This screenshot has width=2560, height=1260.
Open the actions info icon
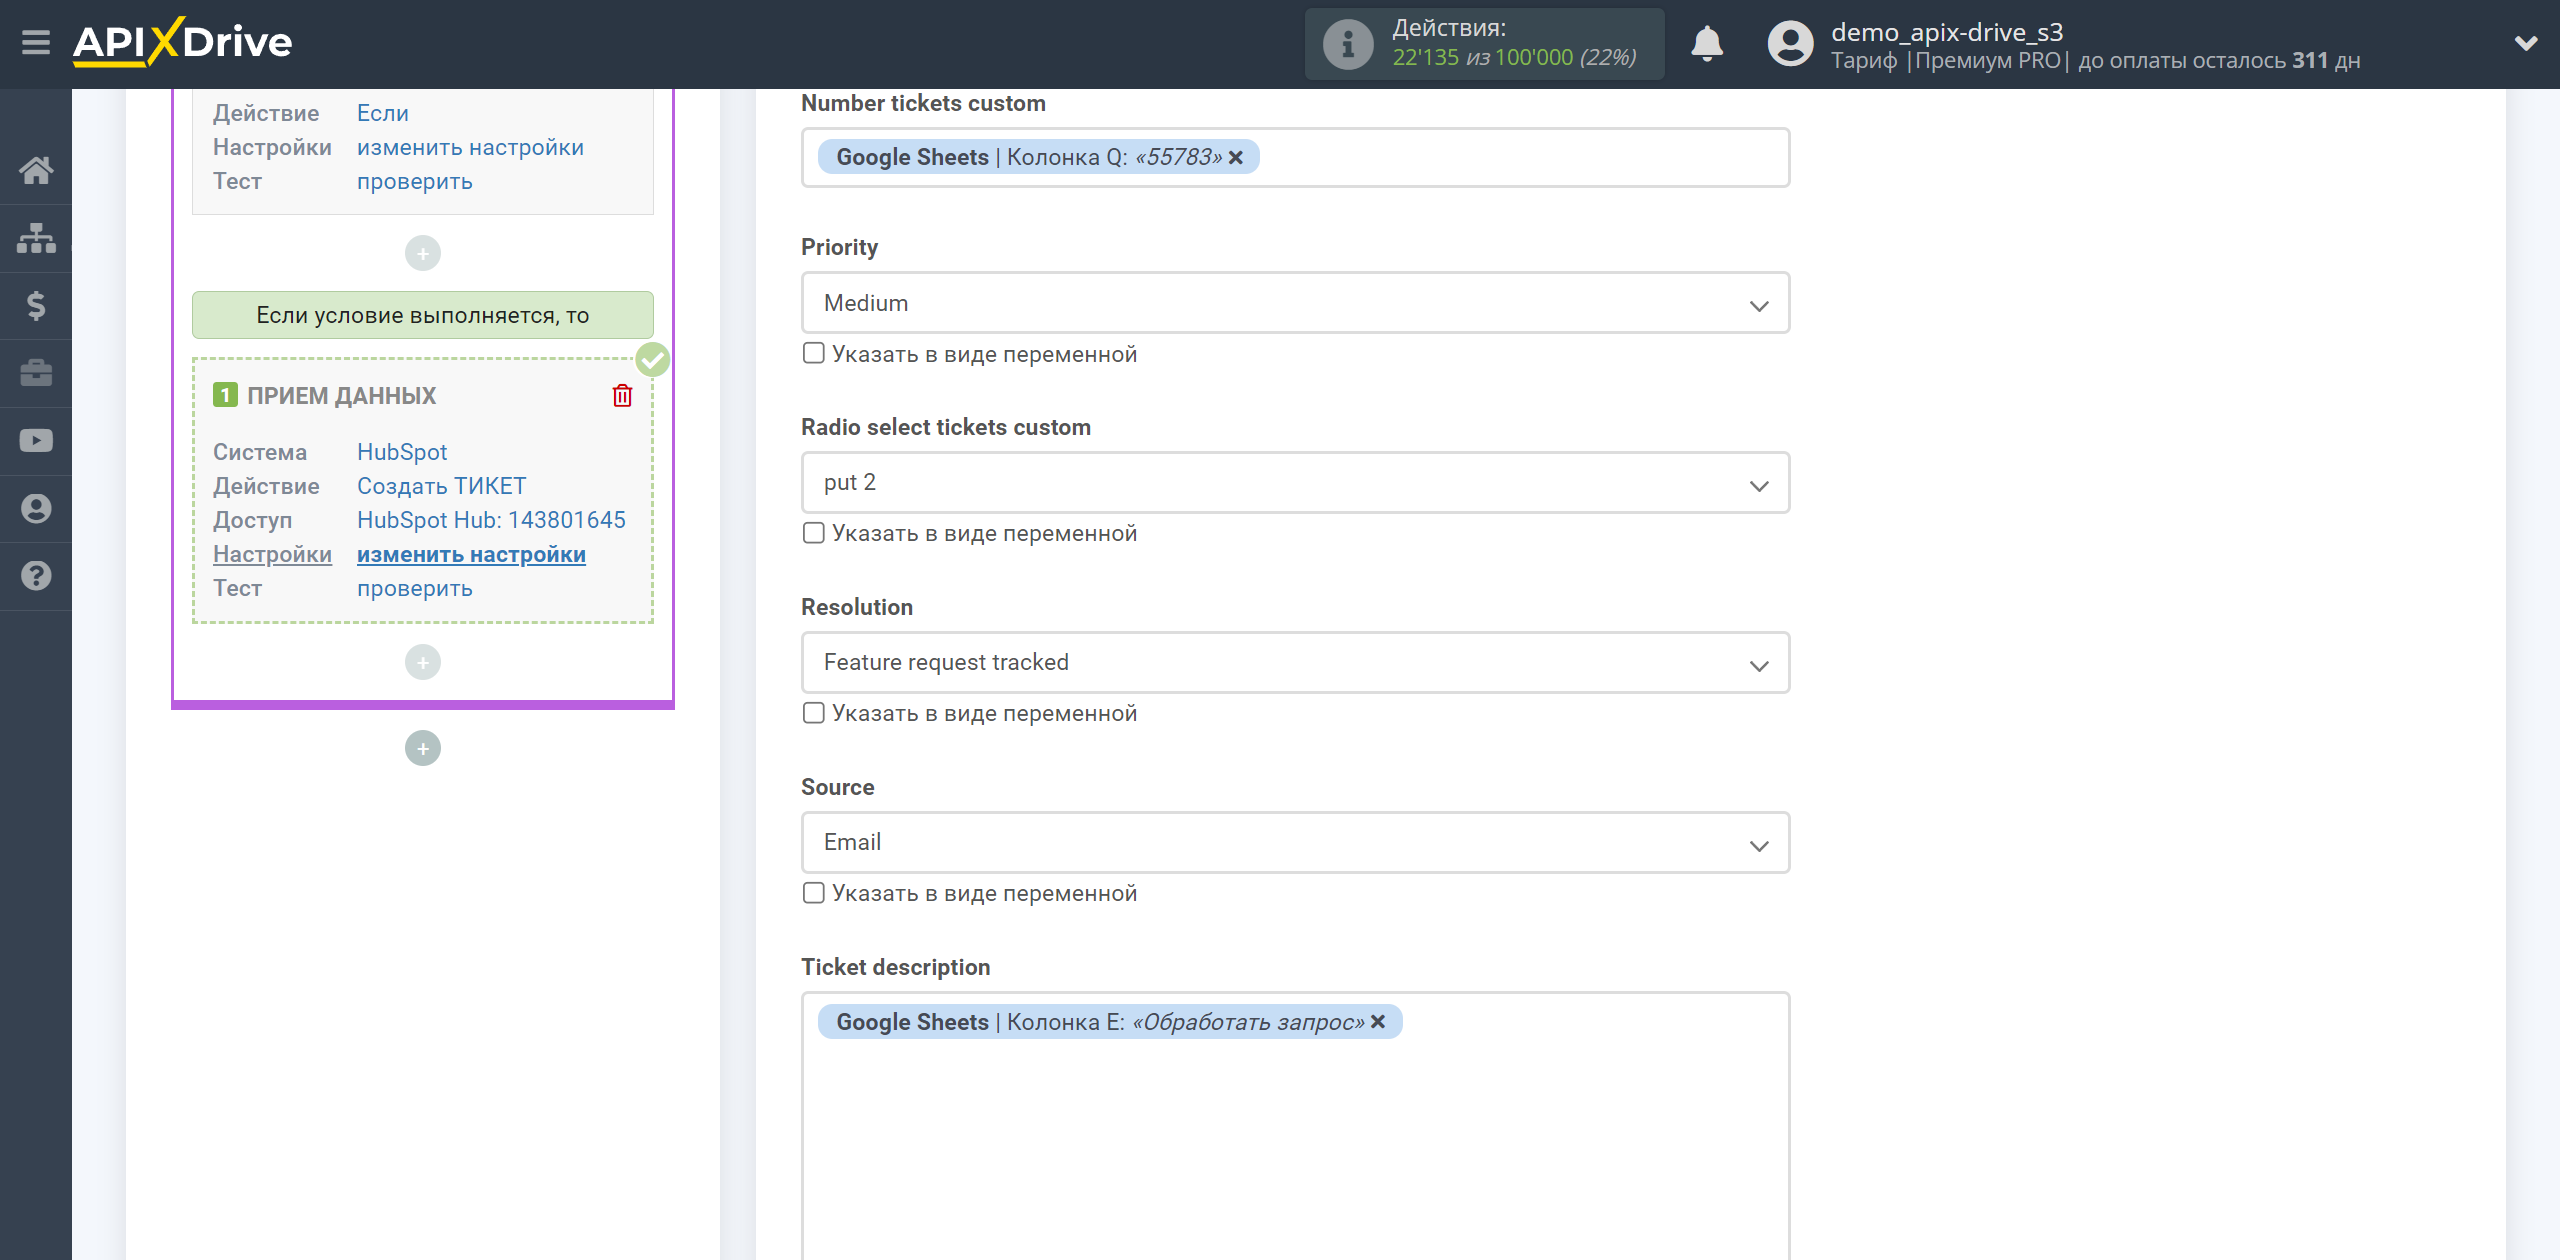click(x=1347, y=44)
